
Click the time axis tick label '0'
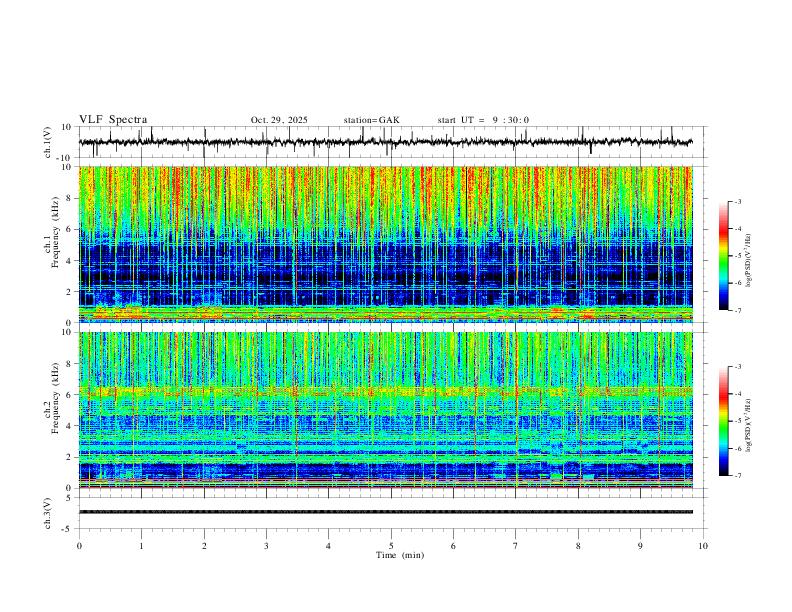[79, 546]
